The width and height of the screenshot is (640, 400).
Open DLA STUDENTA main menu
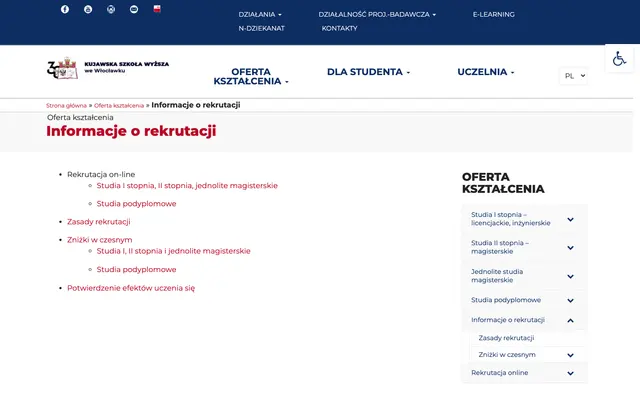(368, 72)
